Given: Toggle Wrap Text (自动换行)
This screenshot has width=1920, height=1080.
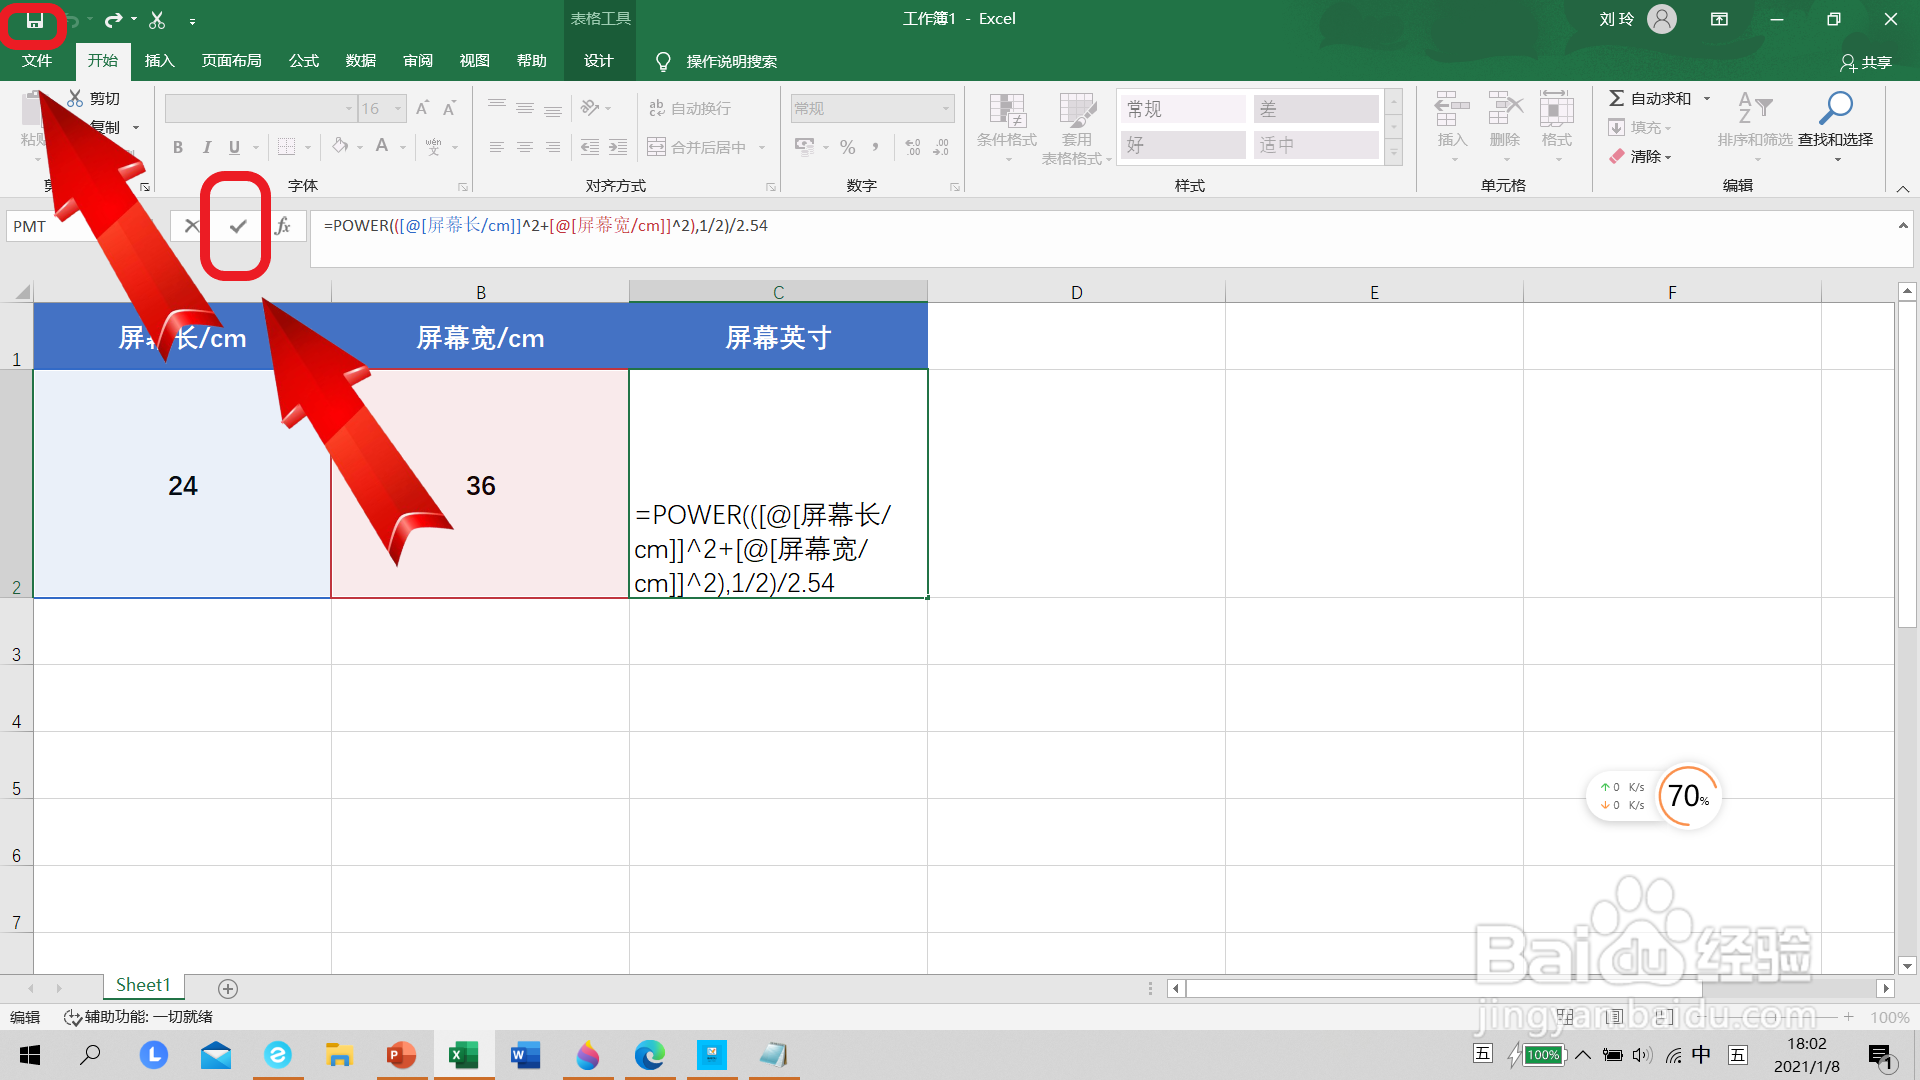Looking at the screenshot, I should (x=690, y=109).
